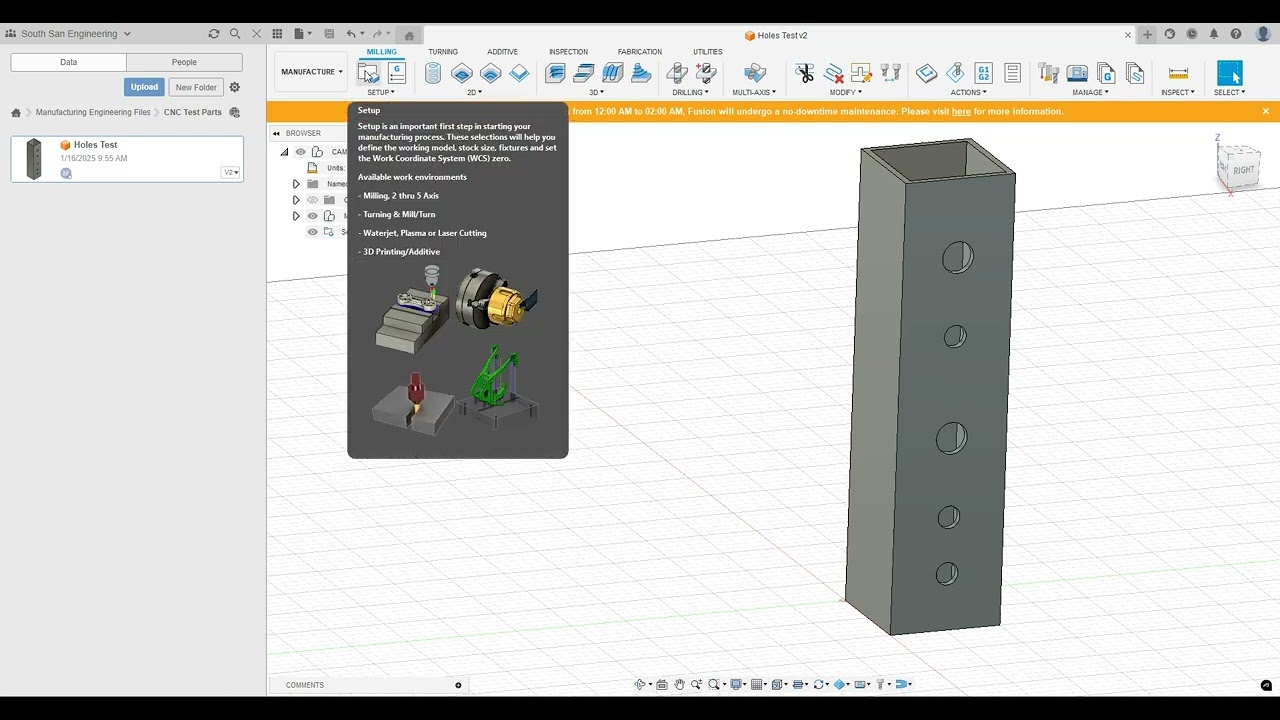
Task: Toggle the crossed-out eye in browser tree
Action: (x=312, y=200)
